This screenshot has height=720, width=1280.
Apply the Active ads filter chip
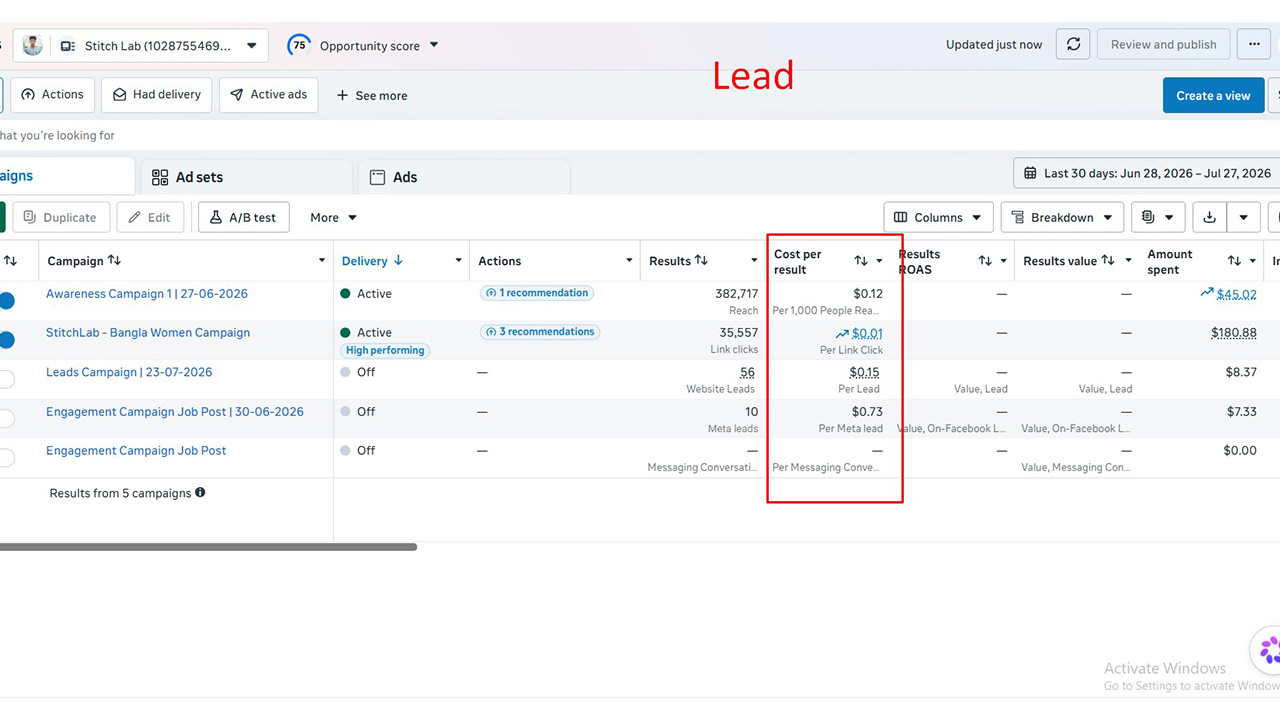pyautogui.click(x=269, y=95)
